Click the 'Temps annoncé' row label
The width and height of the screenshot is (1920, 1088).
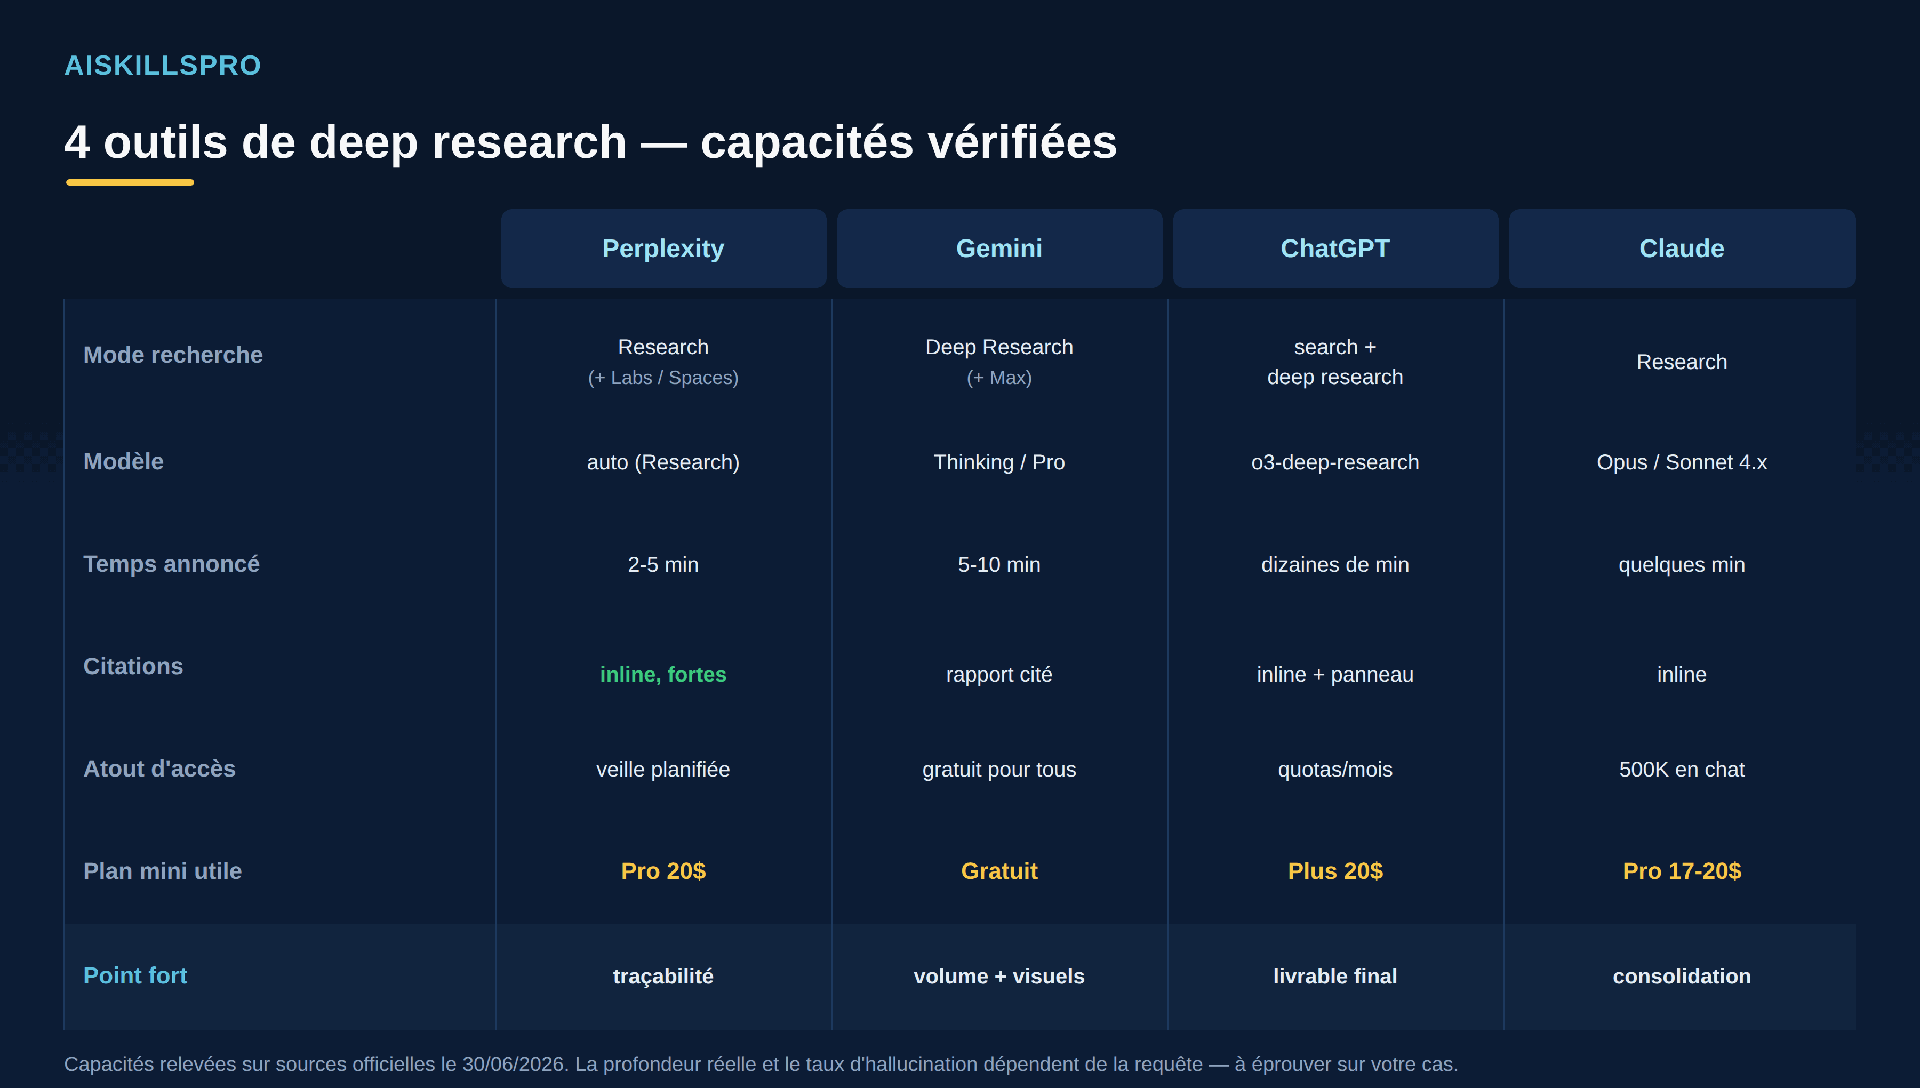[171, 564]
